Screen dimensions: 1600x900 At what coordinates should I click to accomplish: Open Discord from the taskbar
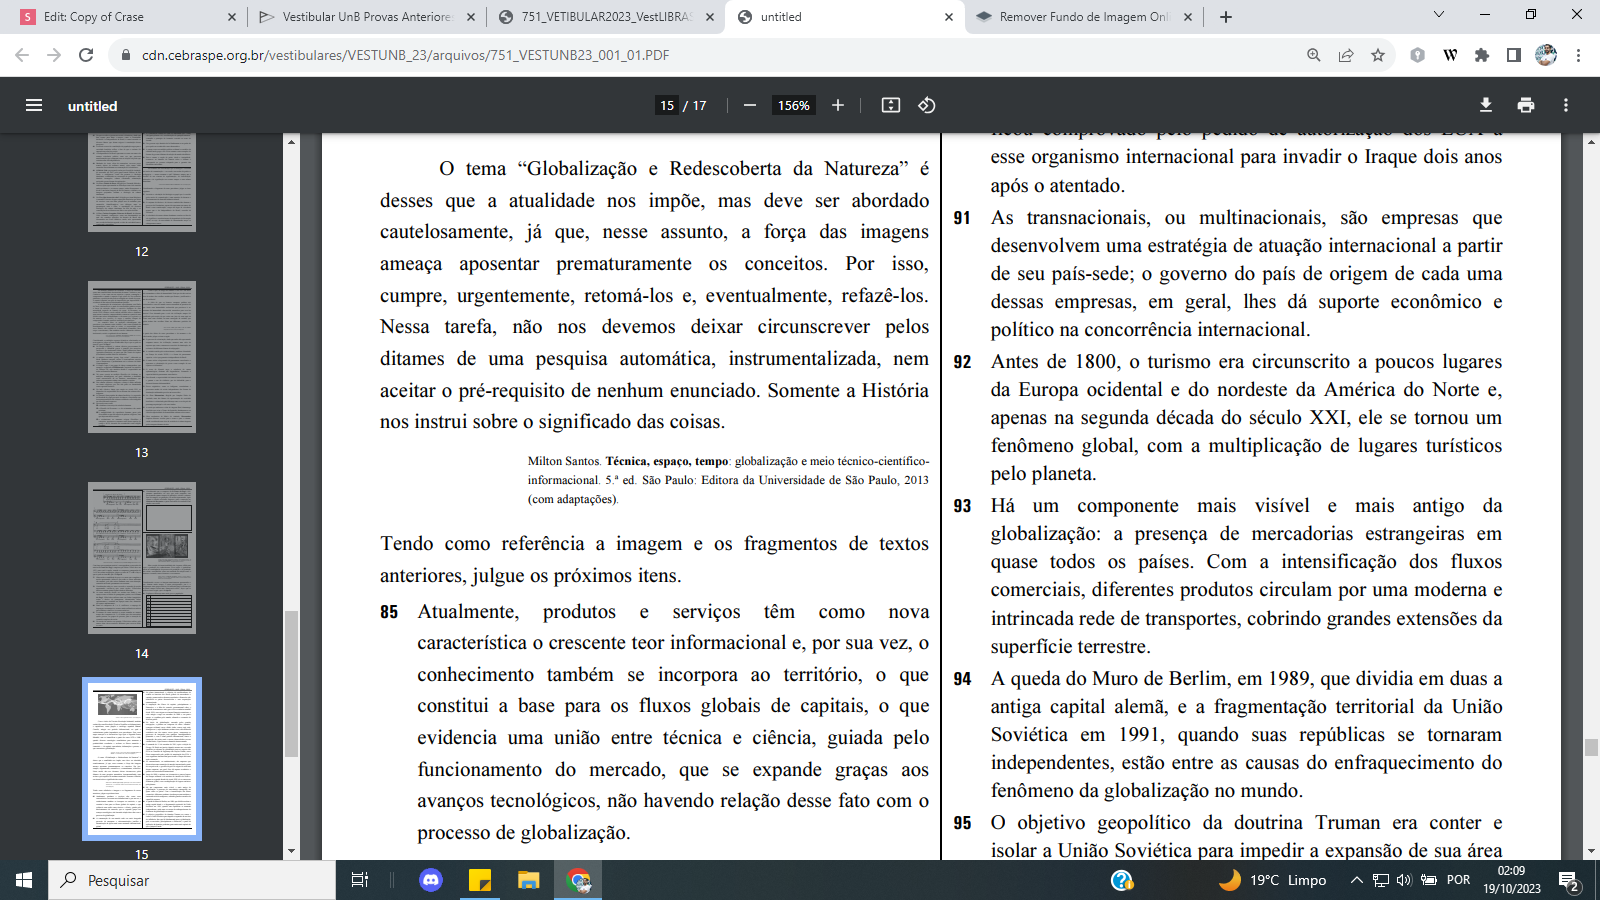pos(431,880)
